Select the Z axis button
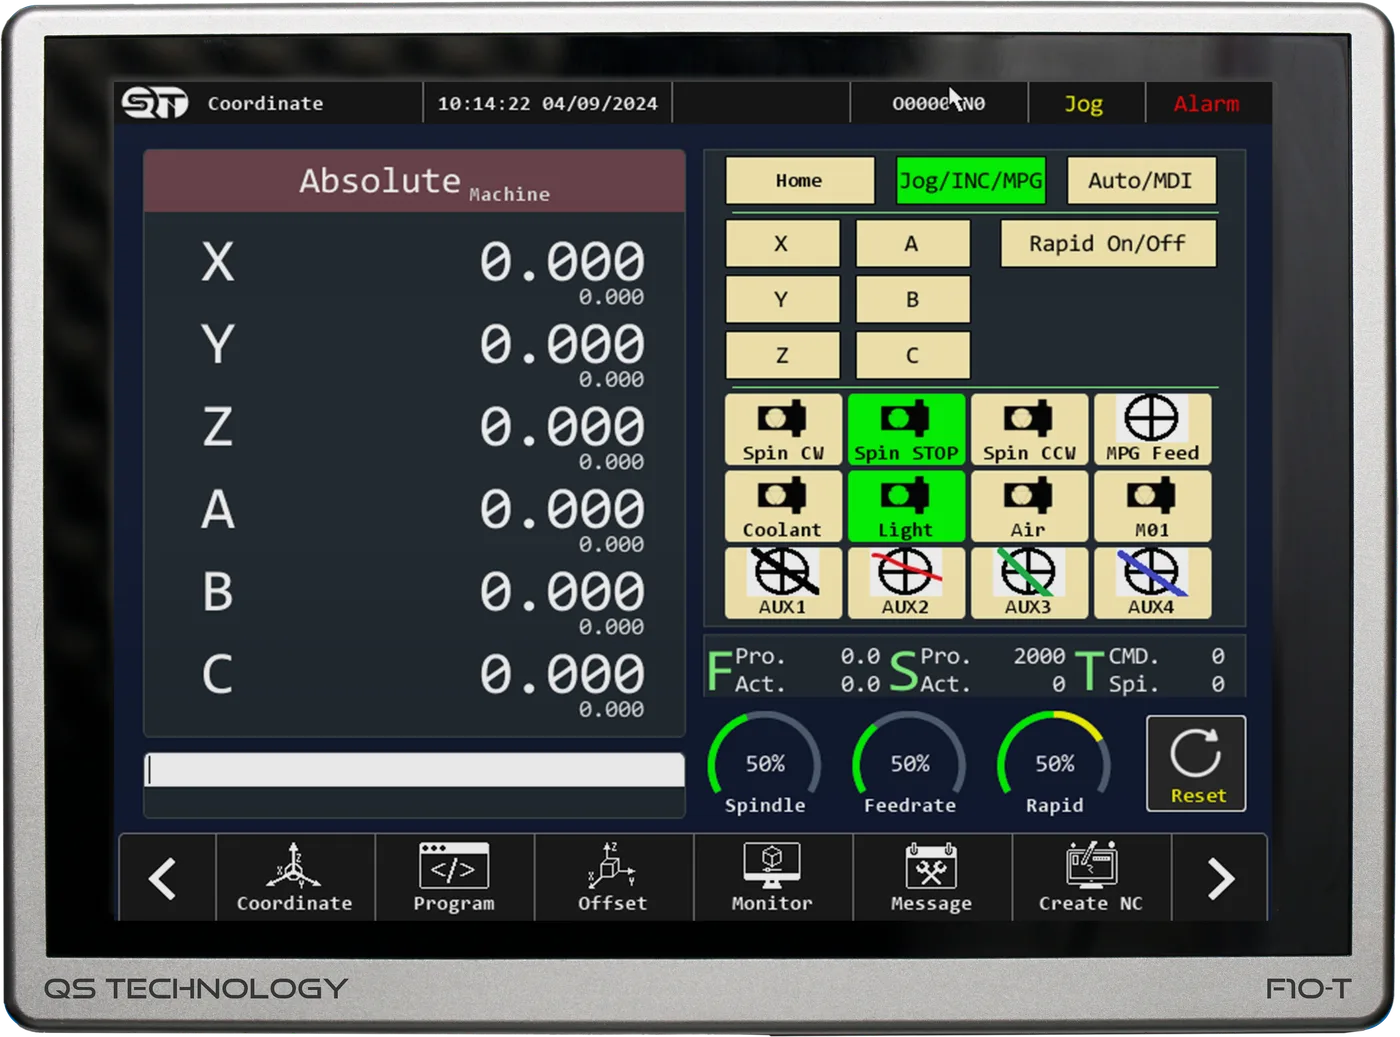 tap(782, 355)
